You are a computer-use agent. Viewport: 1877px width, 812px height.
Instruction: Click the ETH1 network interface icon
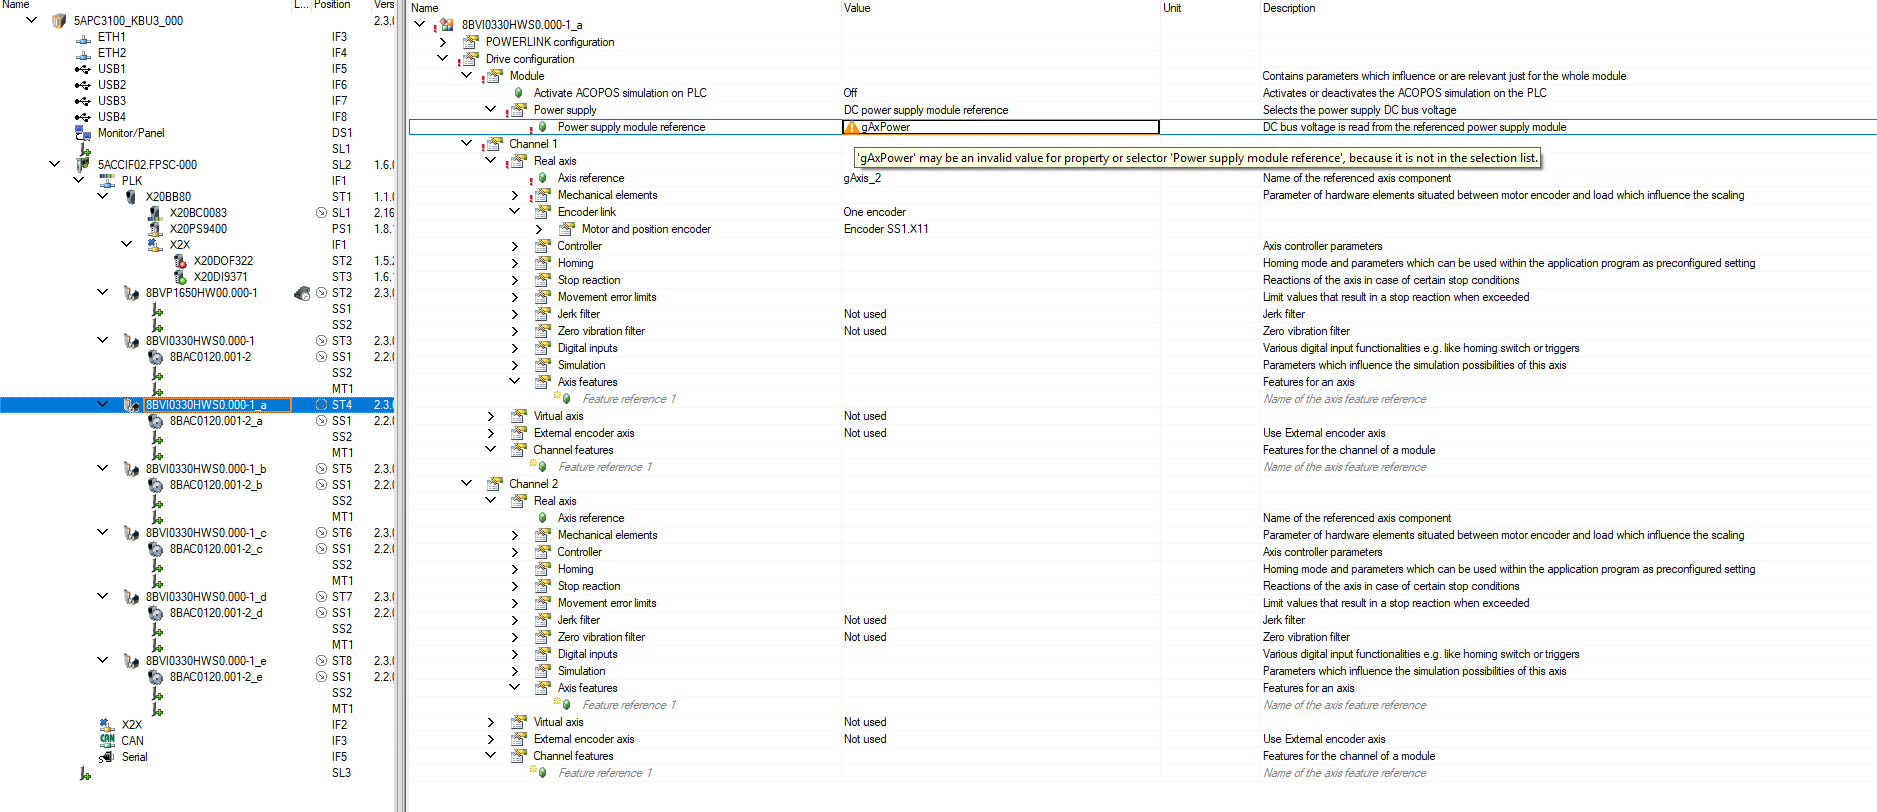pos(83,38)
